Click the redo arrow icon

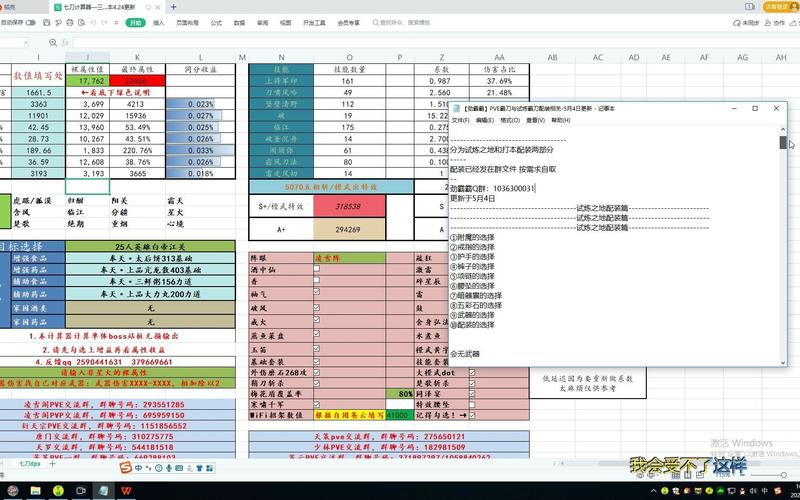click(x=105, y=23)
